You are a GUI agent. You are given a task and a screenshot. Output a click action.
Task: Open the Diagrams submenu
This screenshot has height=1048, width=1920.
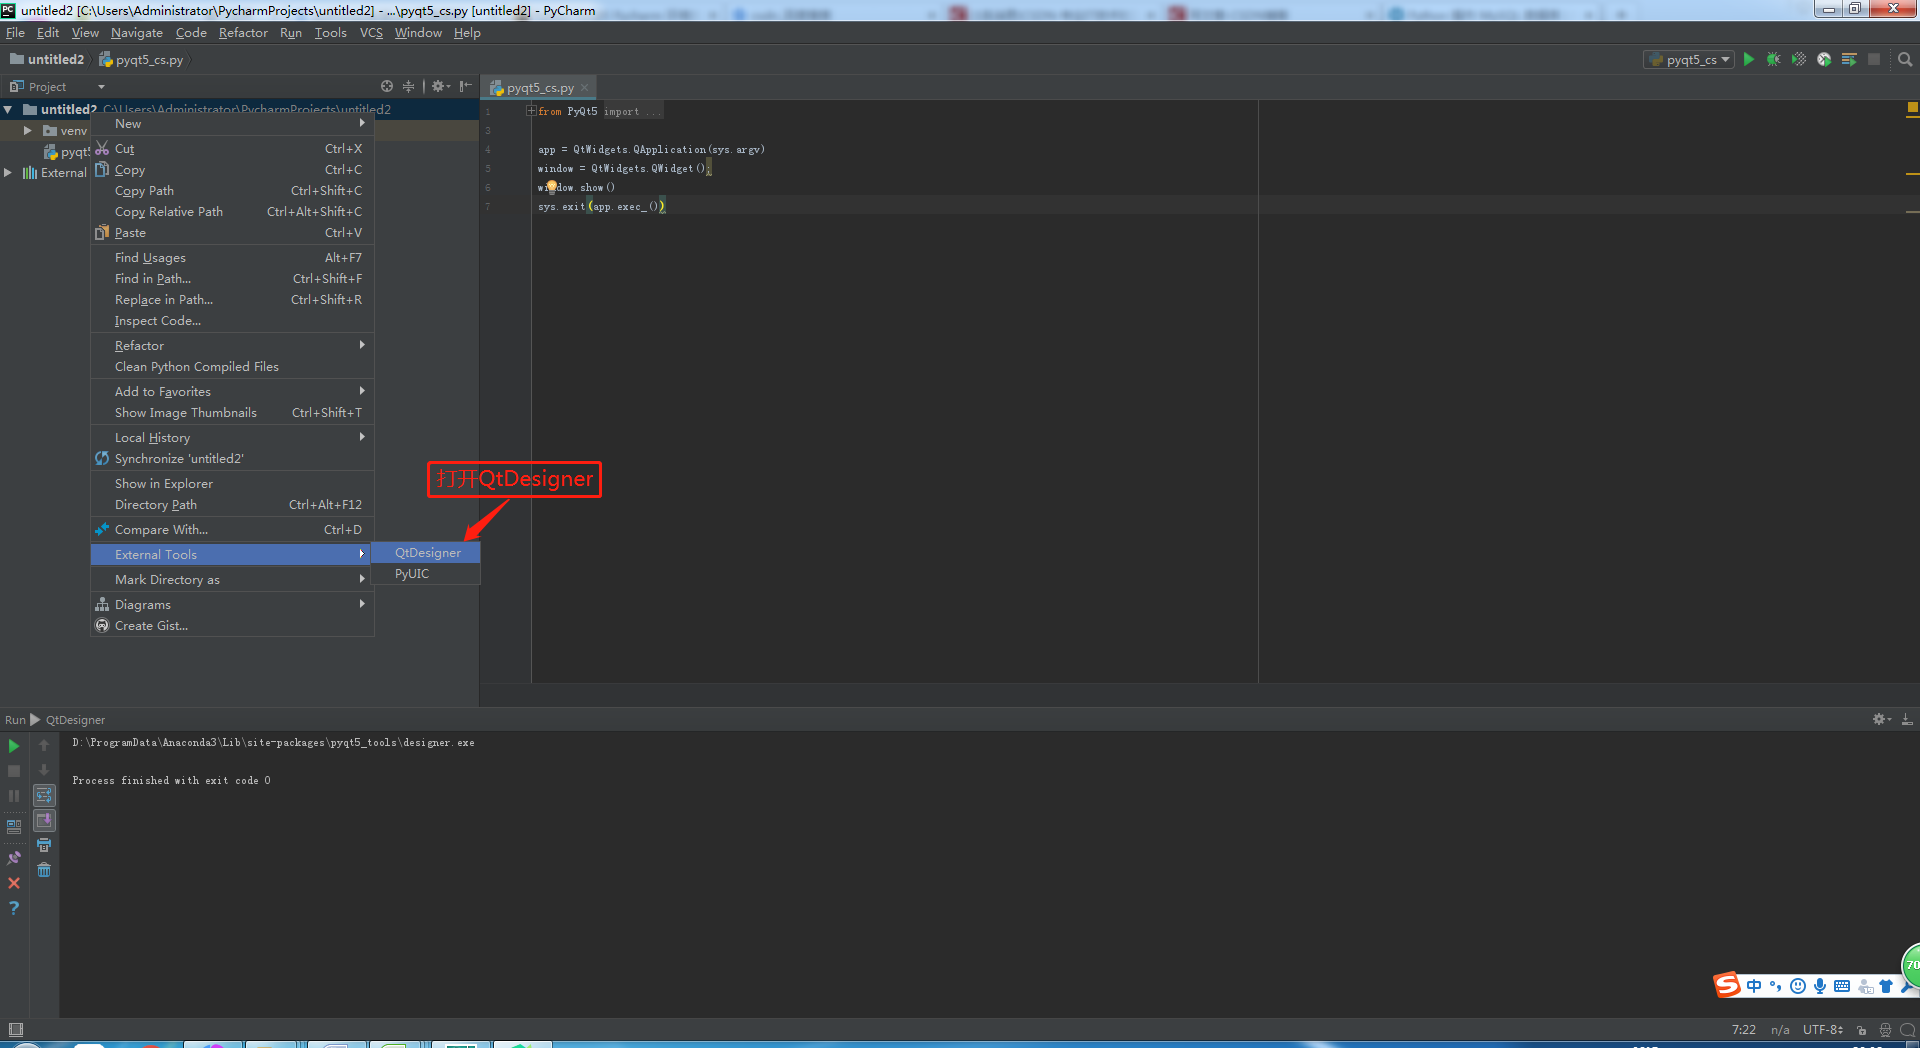[232, 605]
